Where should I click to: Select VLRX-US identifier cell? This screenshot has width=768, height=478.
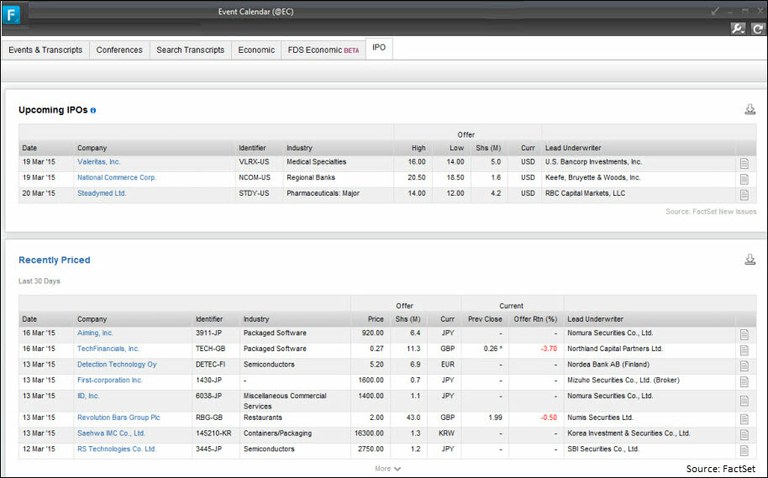(x=254, y=162)
